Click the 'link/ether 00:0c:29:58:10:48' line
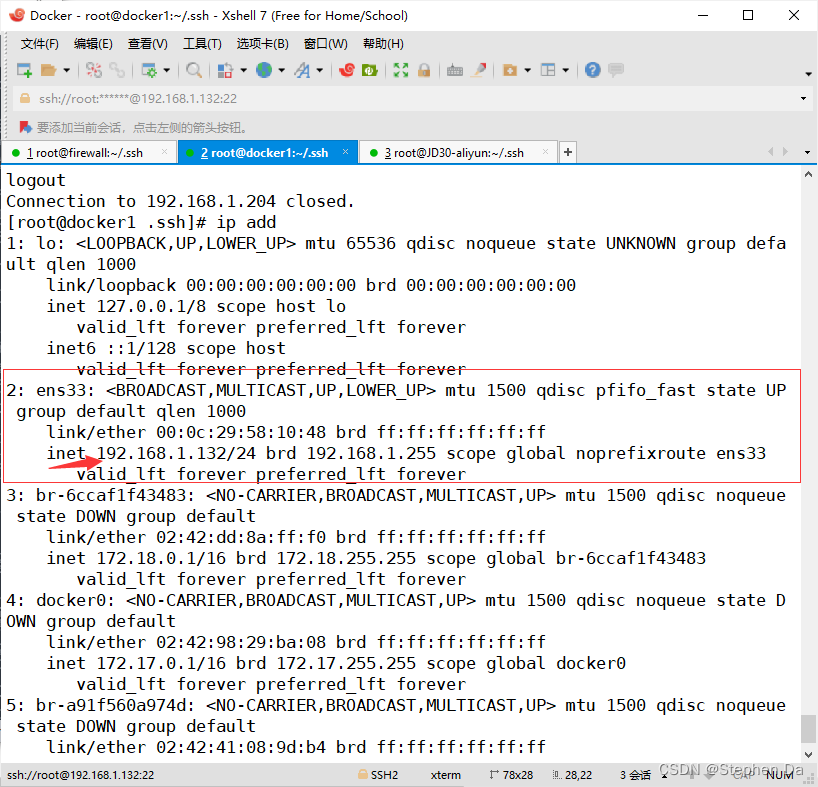This screenshot has height=787, width=818. [296, 432]
